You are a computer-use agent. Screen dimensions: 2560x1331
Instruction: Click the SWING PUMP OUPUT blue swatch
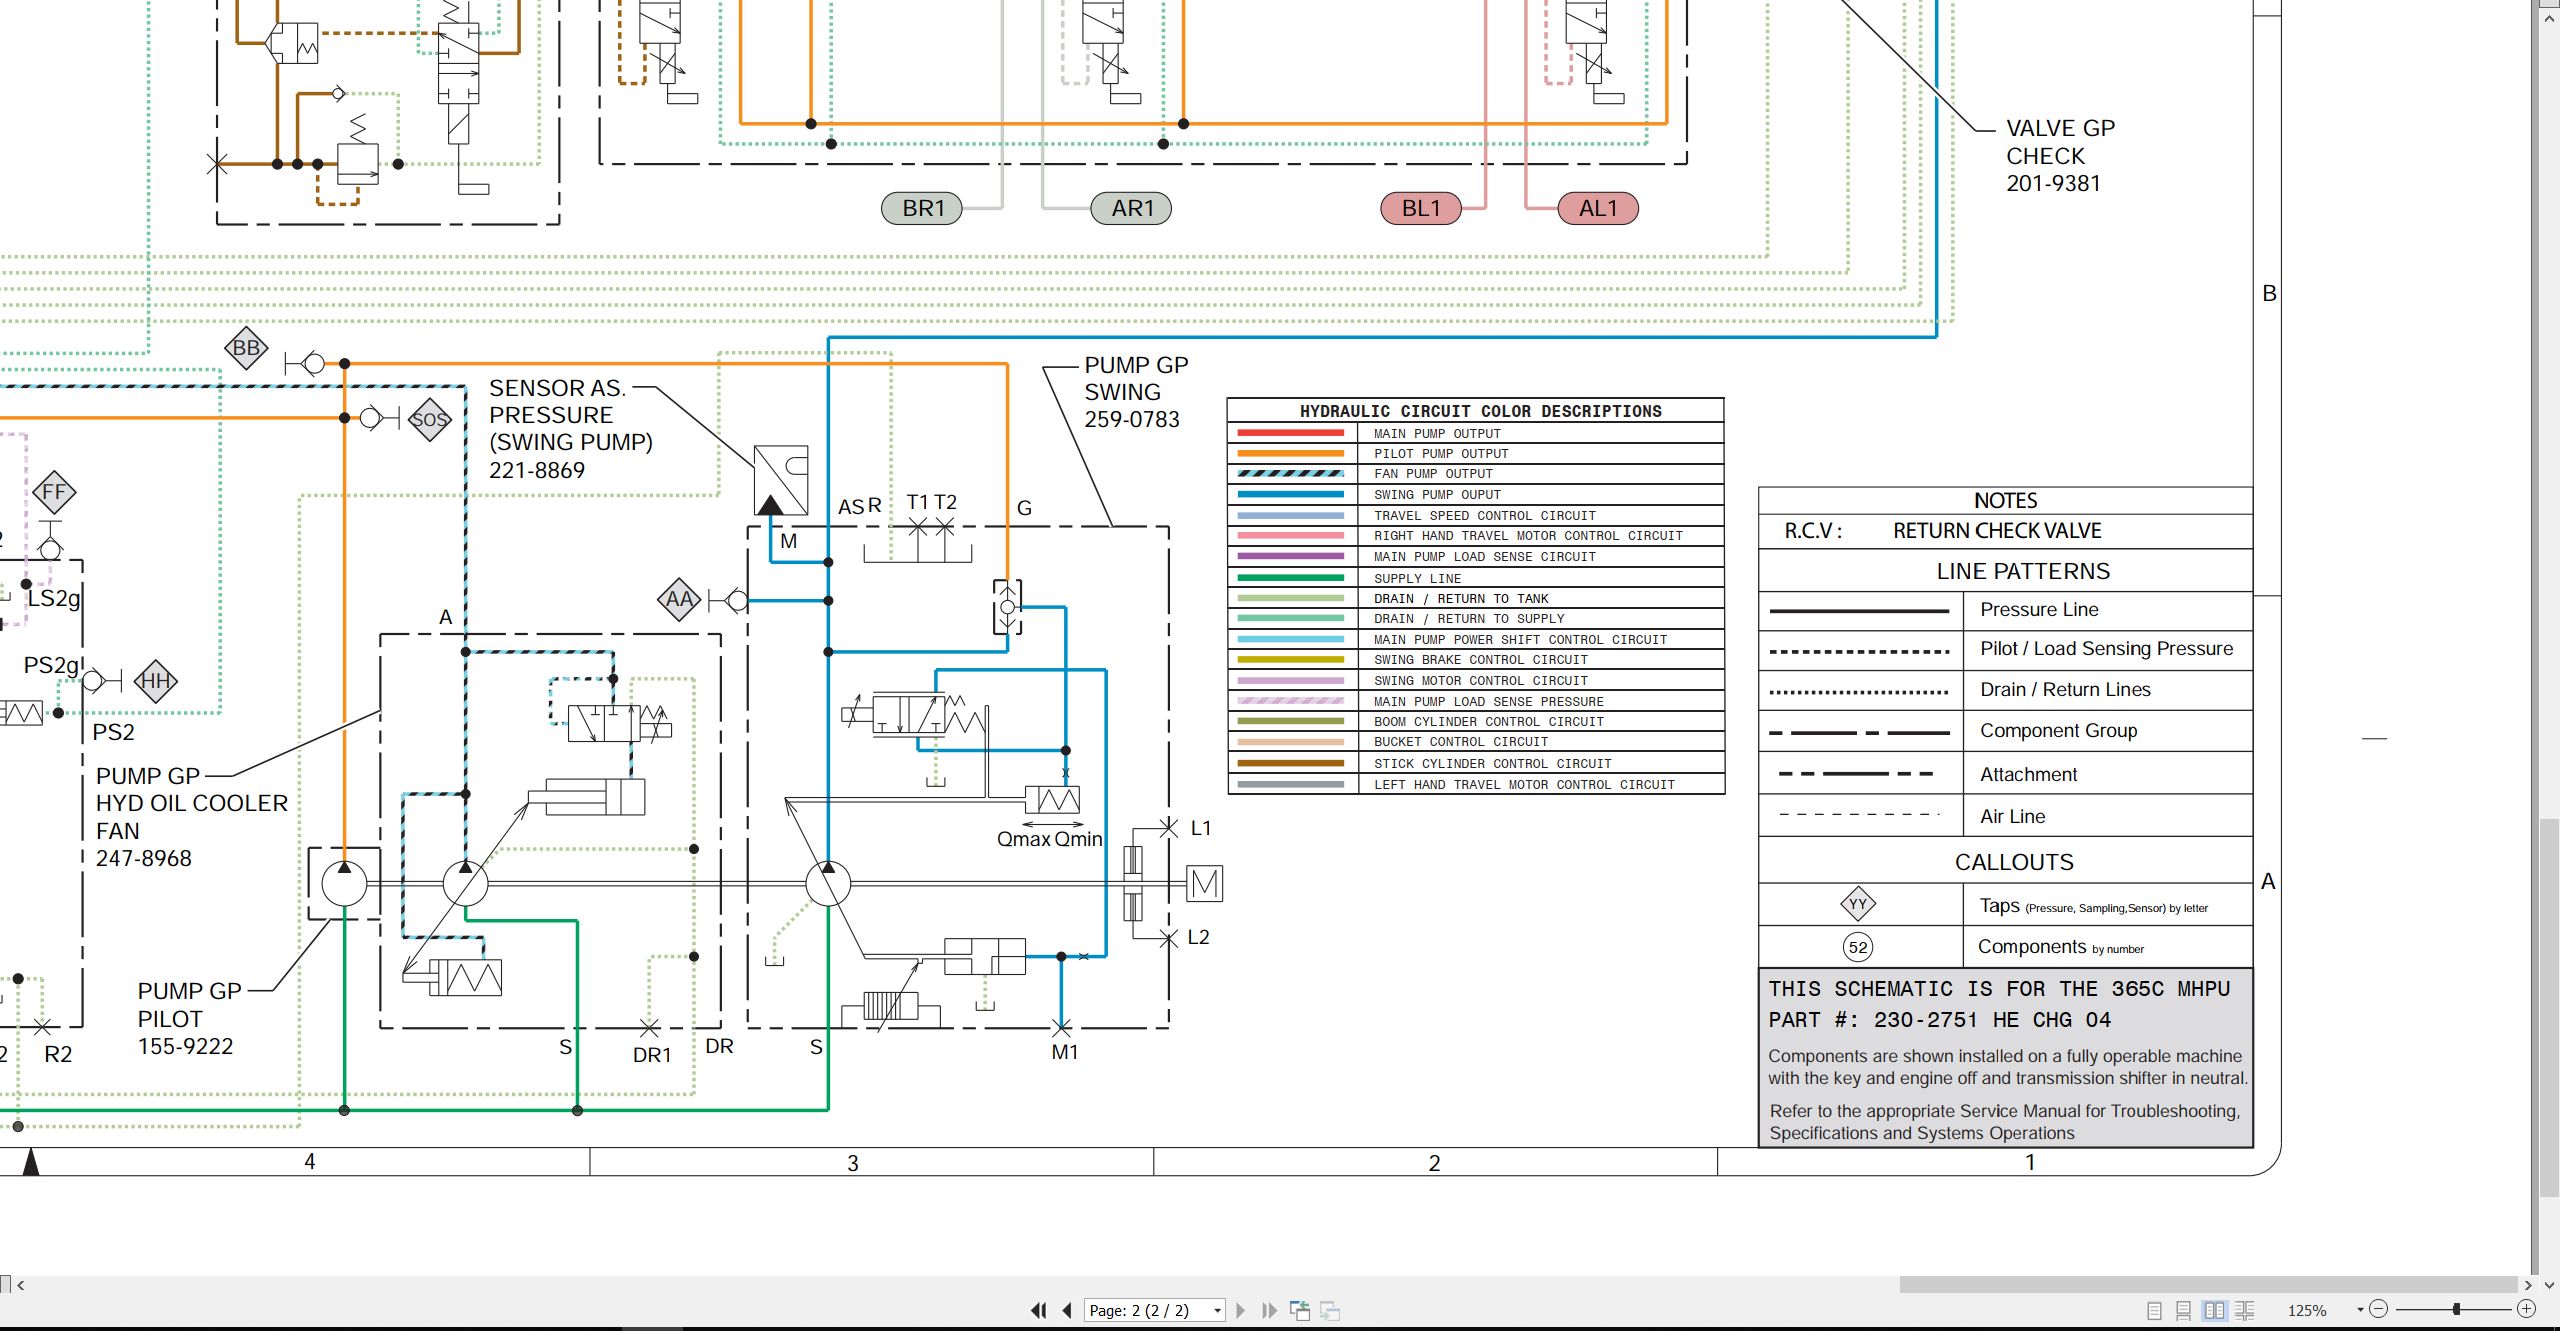(1291, 494)
